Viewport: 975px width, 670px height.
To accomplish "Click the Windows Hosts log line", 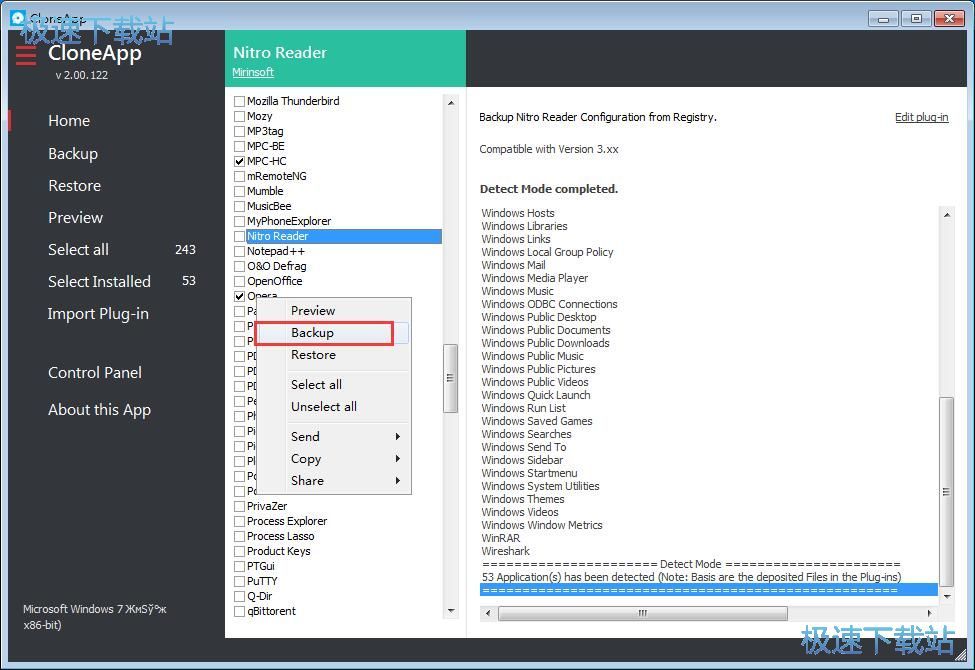I will pyautogui.click(x=518, y=213).
